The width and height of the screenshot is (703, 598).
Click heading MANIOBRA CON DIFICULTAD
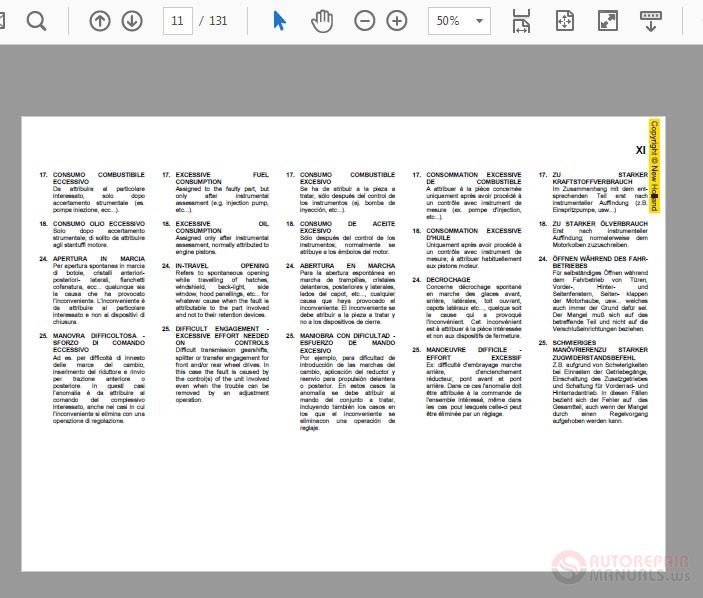(x=347, y=343)
